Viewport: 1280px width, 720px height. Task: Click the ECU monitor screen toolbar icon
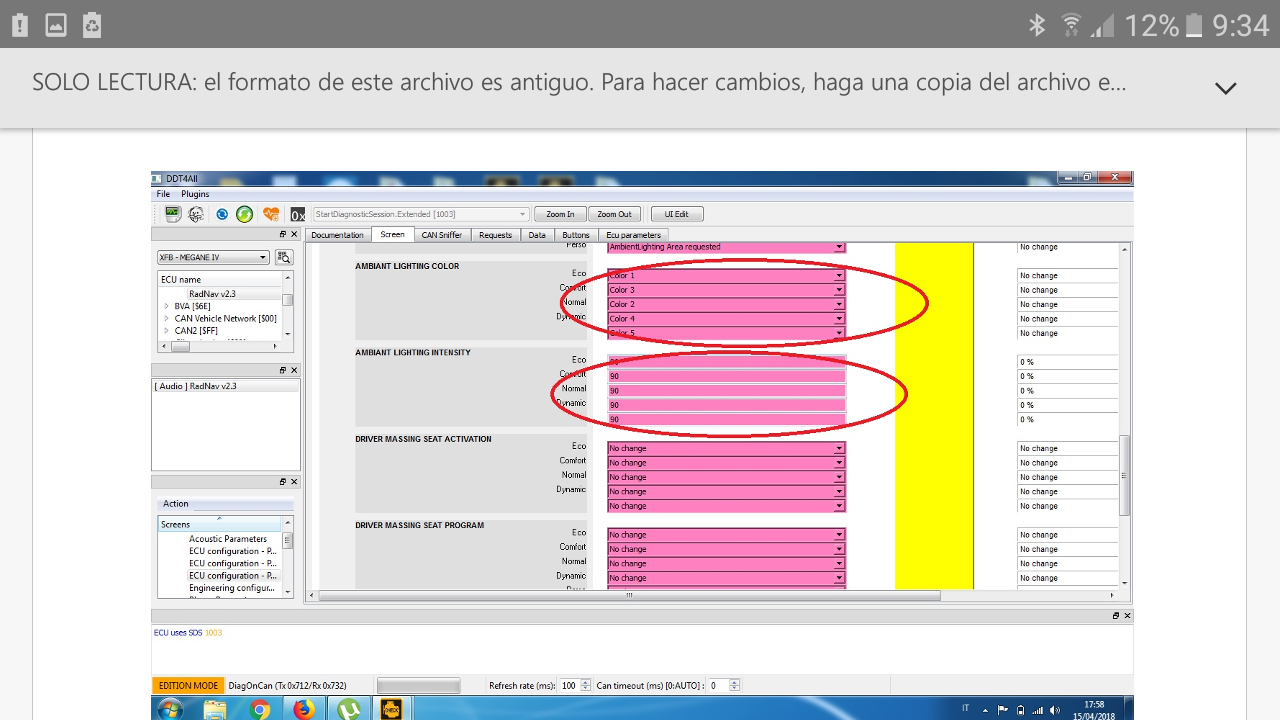tap(172, 214)
